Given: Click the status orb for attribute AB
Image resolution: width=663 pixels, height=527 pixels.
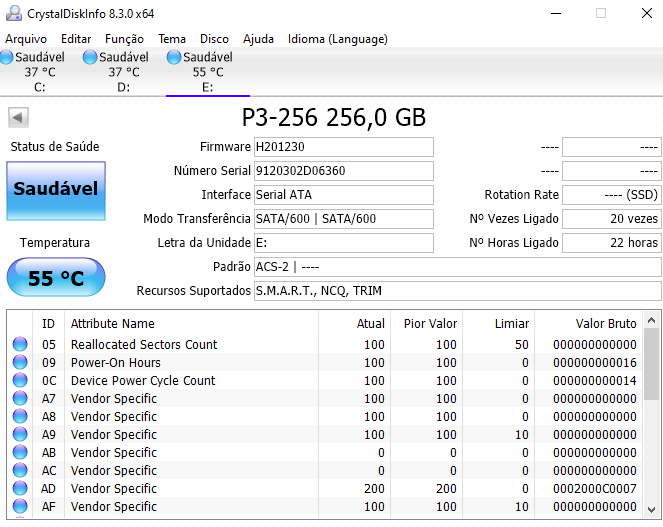Looking at the screenshot, I should [20, 452].
